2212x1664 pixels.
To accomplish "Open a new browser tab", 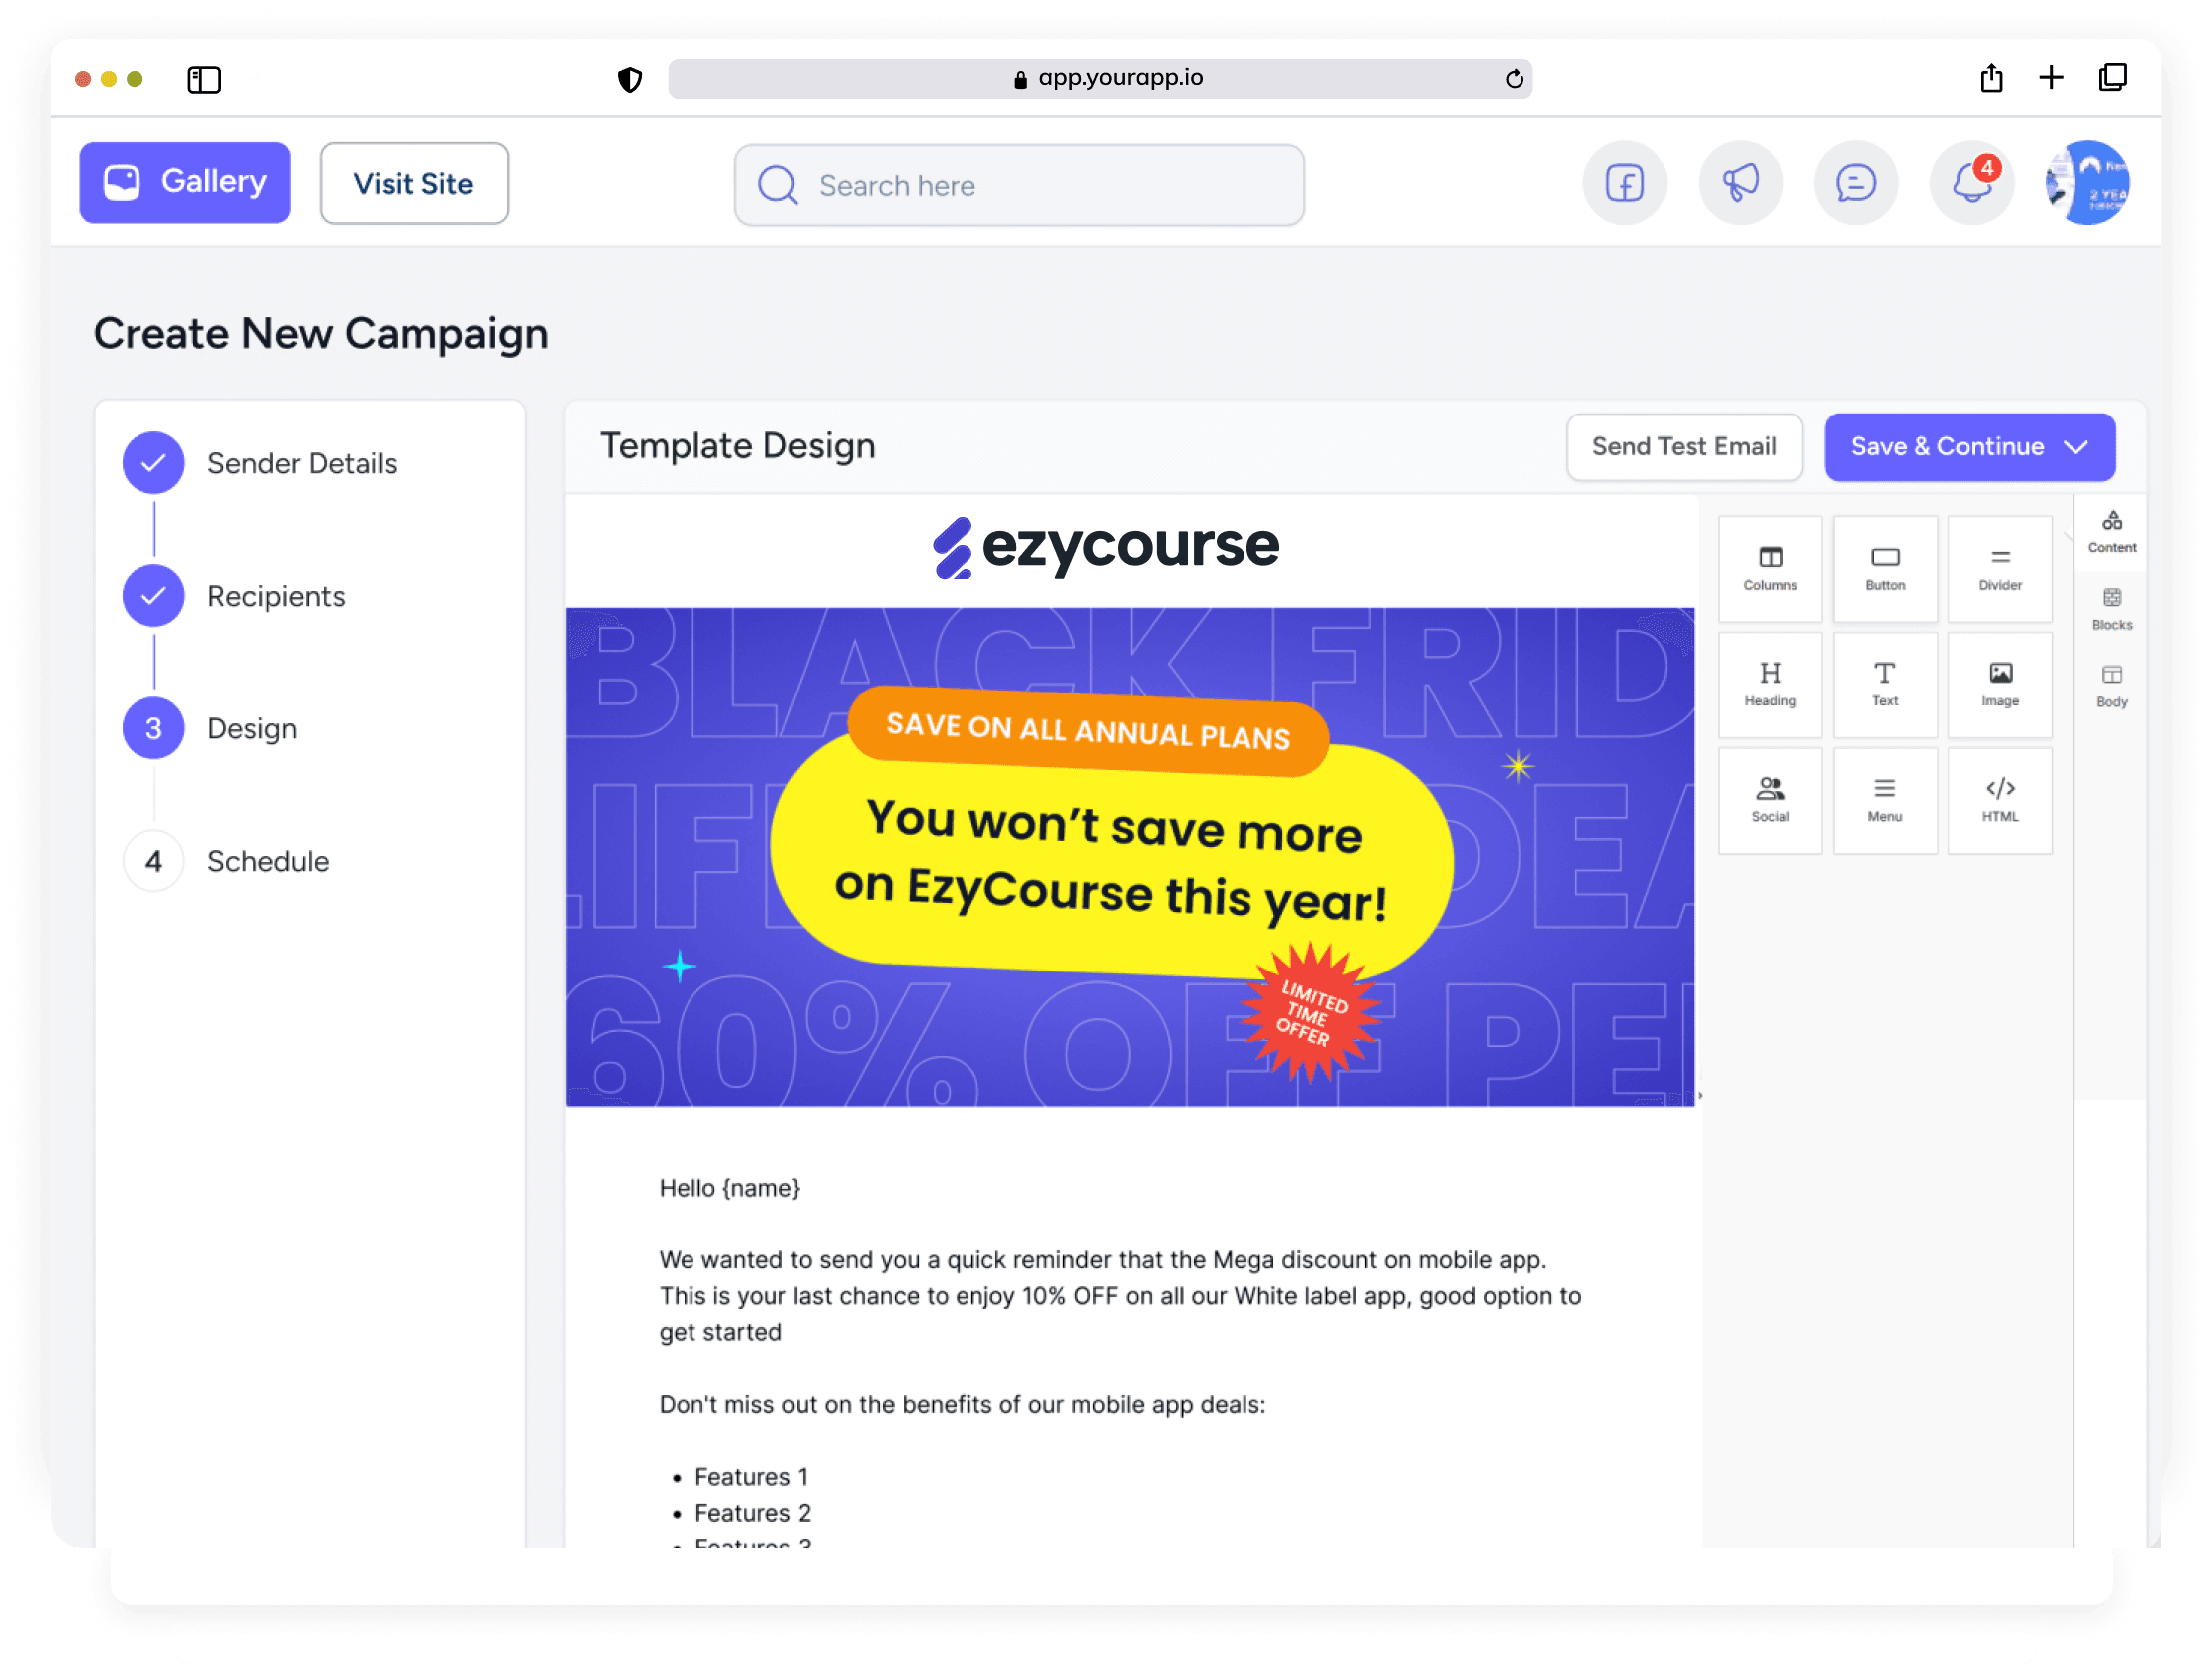I will [x=2051, y=77].
